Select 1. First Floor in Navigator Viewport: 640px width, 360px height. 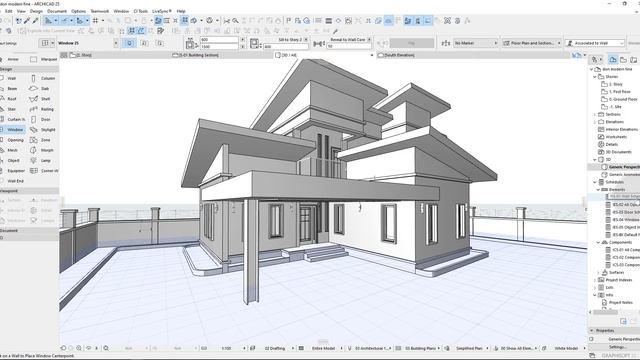click(620, 92)
